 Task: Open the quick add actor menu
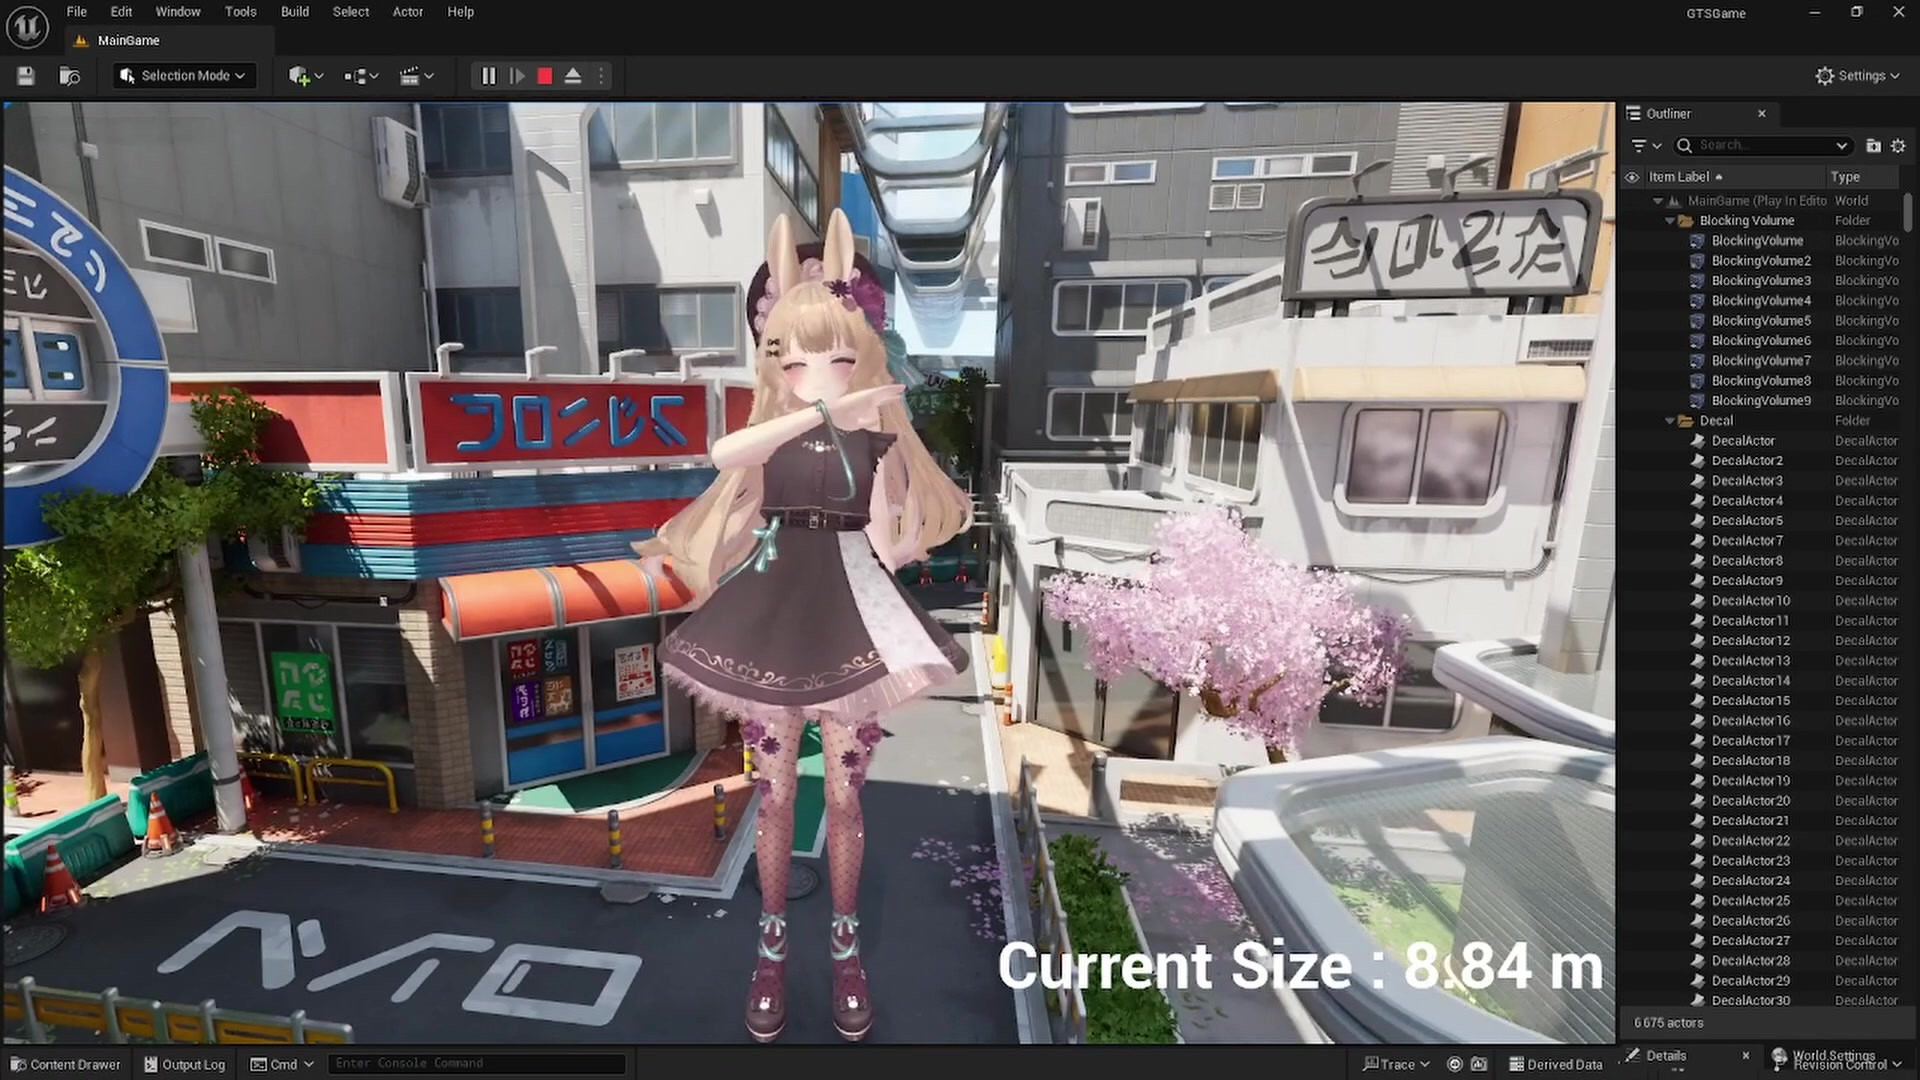coord(305,76)
